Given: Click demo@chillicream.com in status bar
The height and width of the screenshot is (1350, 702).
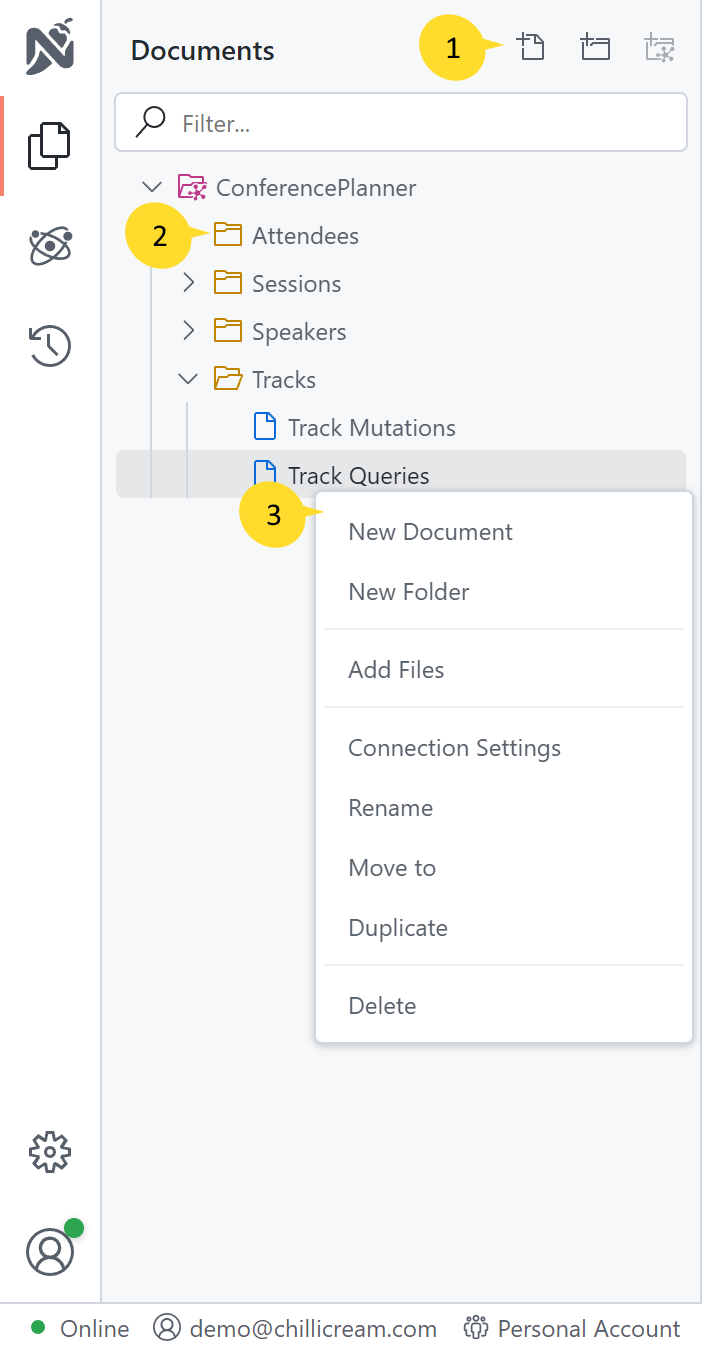Looking at the screenshot, I should pyautogui.click(x=296, y=1329).
